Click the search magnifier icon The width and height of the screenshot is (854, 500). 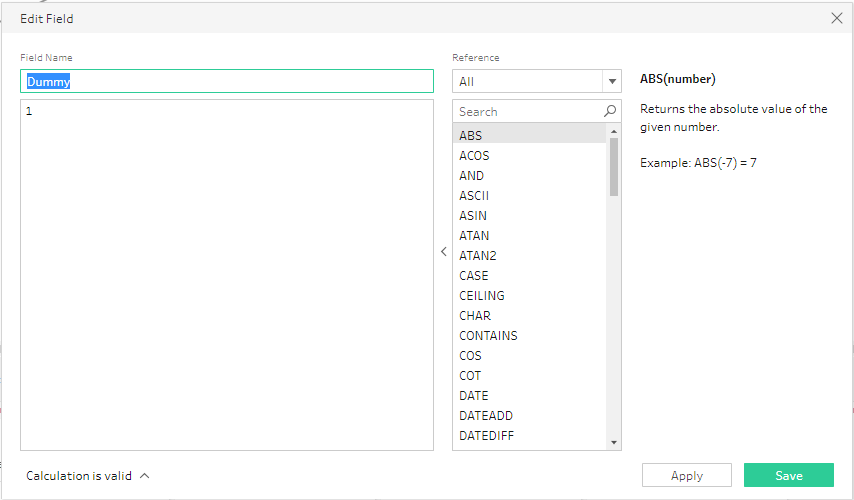[610, 112]
